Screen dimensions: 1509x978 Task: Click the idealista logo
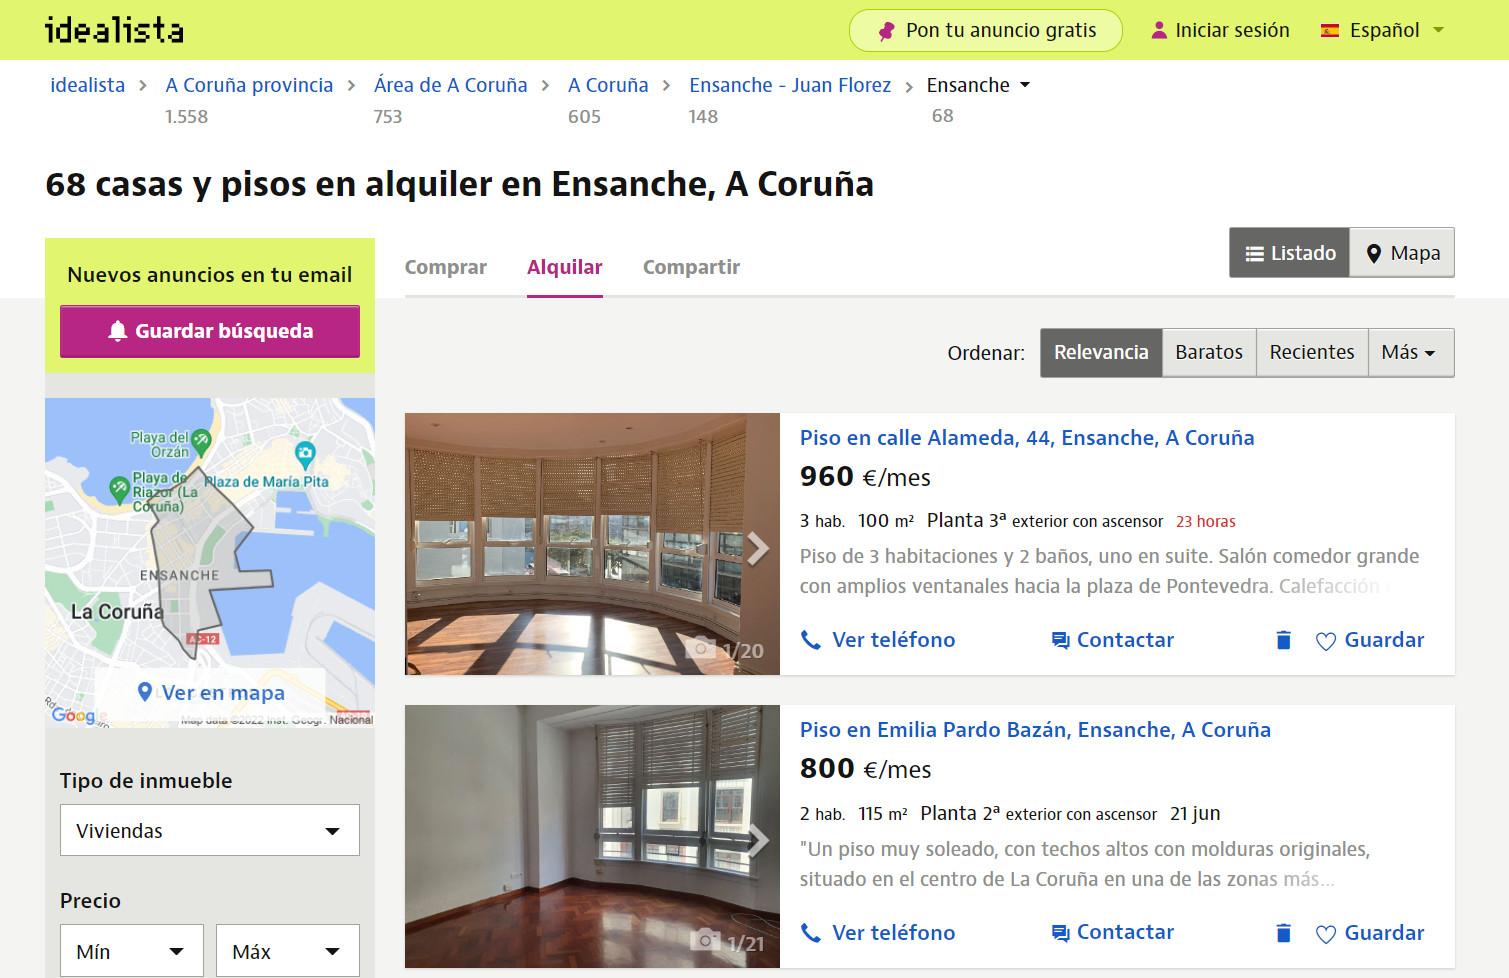coord(114,30)
